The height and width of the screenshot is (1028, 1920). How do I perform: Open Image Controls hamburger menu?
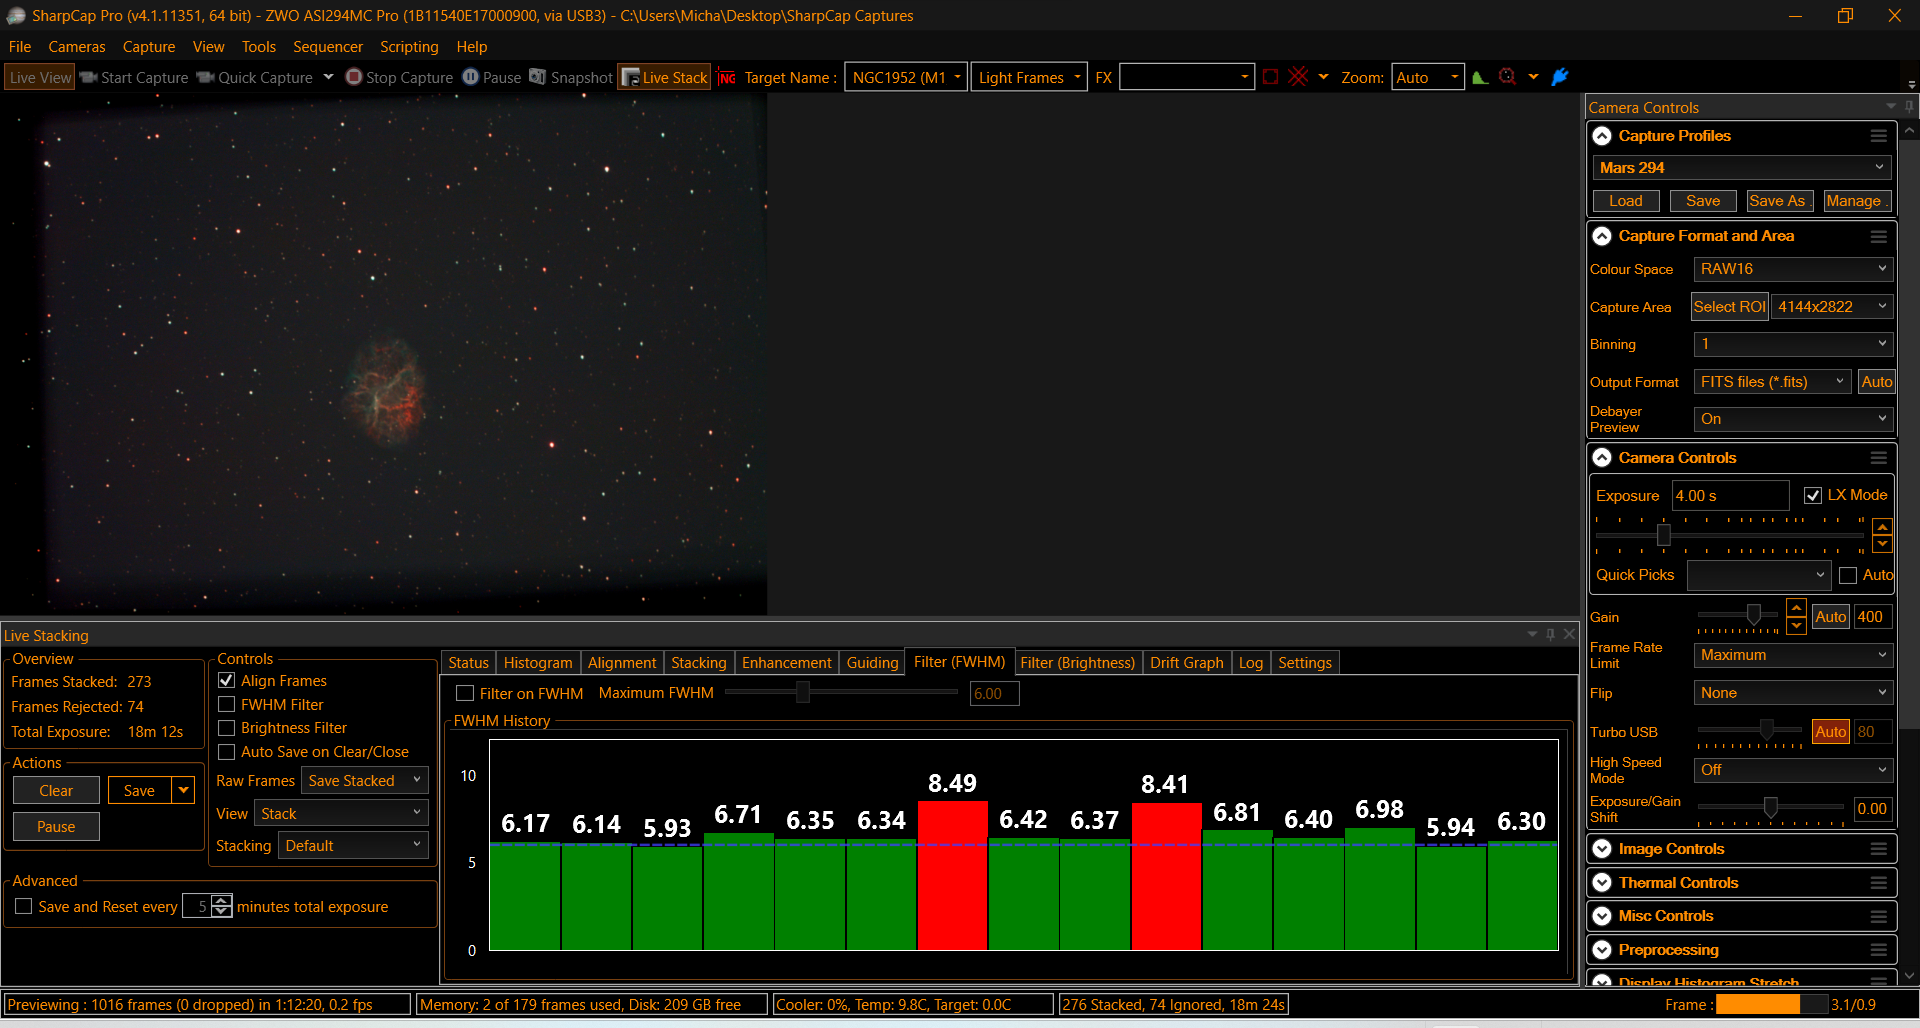tap(1879, 849)
